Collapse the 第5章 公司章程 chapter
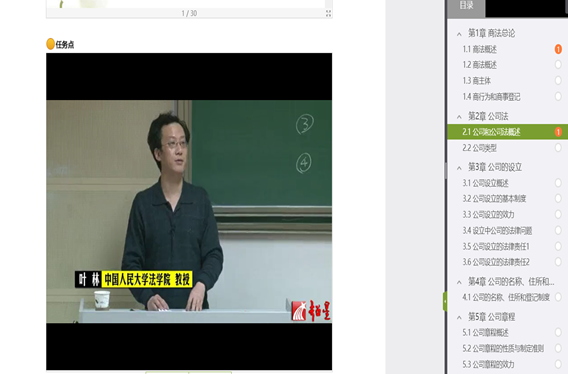The width and height of the screenshot is (568, 374). pyautogui.click(x=459, y=317)
